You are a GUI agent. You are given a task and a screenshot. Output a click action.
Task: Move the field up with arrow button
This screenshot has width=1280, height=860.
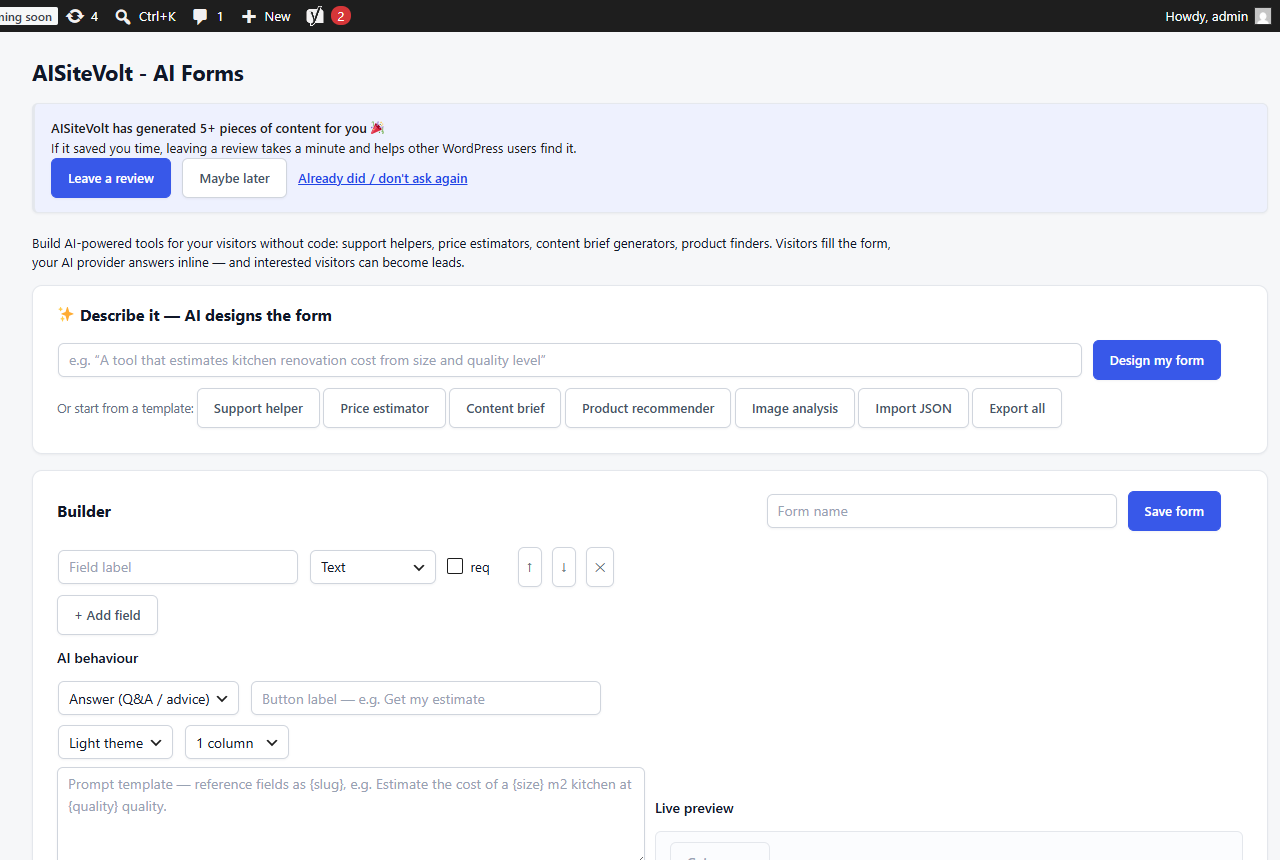530,567
